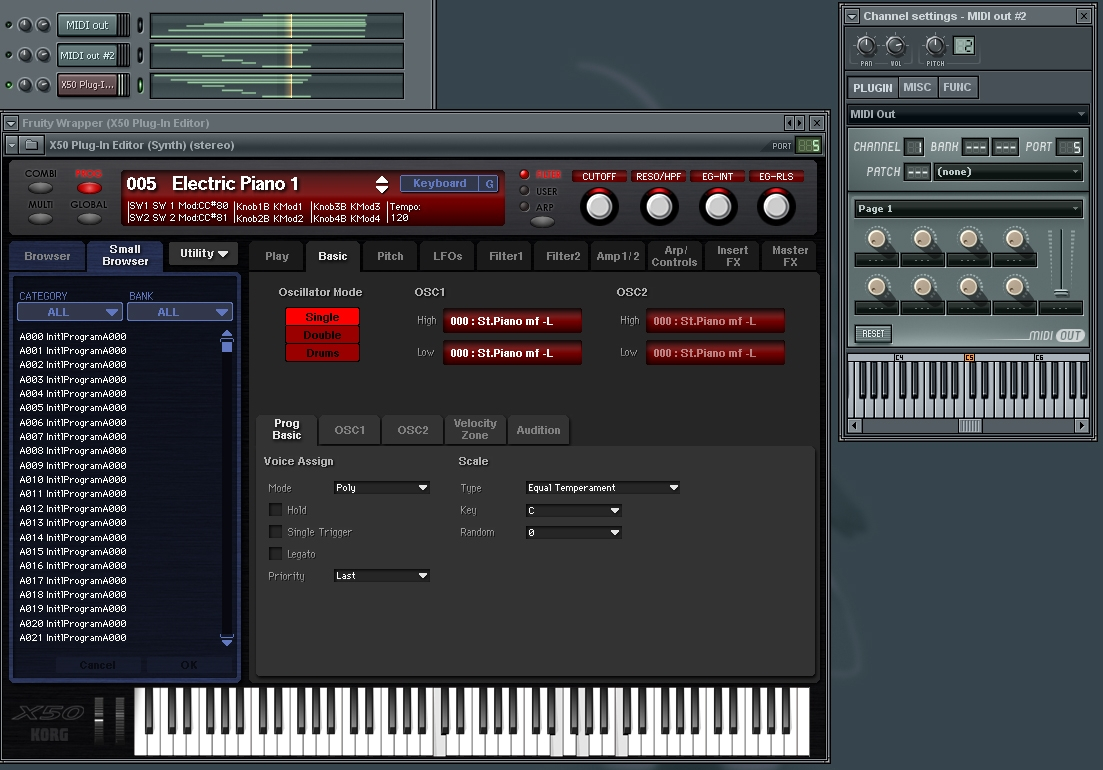Click the X50 Plug-In channel button

click(x=87, y=85)
